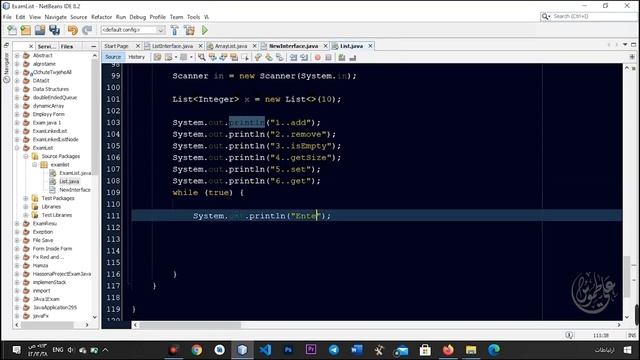The width and height of the screenshot is (640, 360).
Task: Expand the Abstract project node
Action: tap(17, 56)
